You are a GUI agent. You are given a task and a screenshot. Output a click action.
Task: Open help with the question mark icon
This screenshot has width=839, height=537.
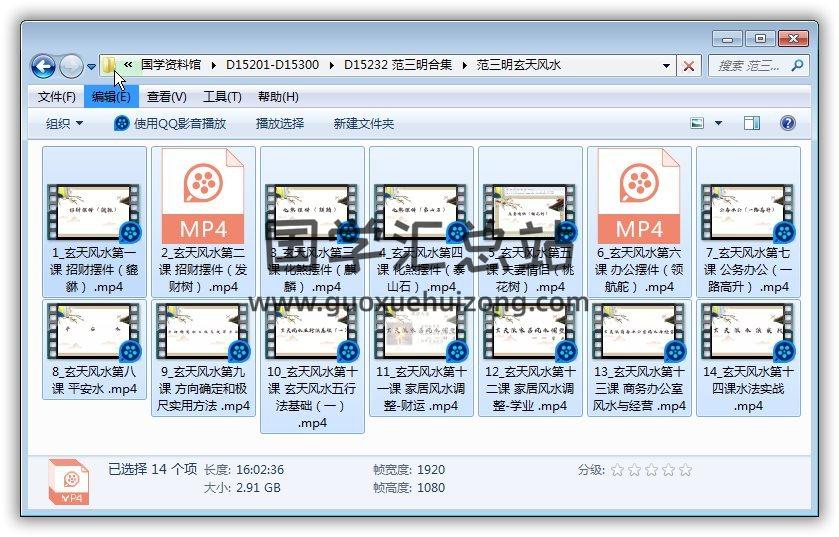click(x=788, y=124)
